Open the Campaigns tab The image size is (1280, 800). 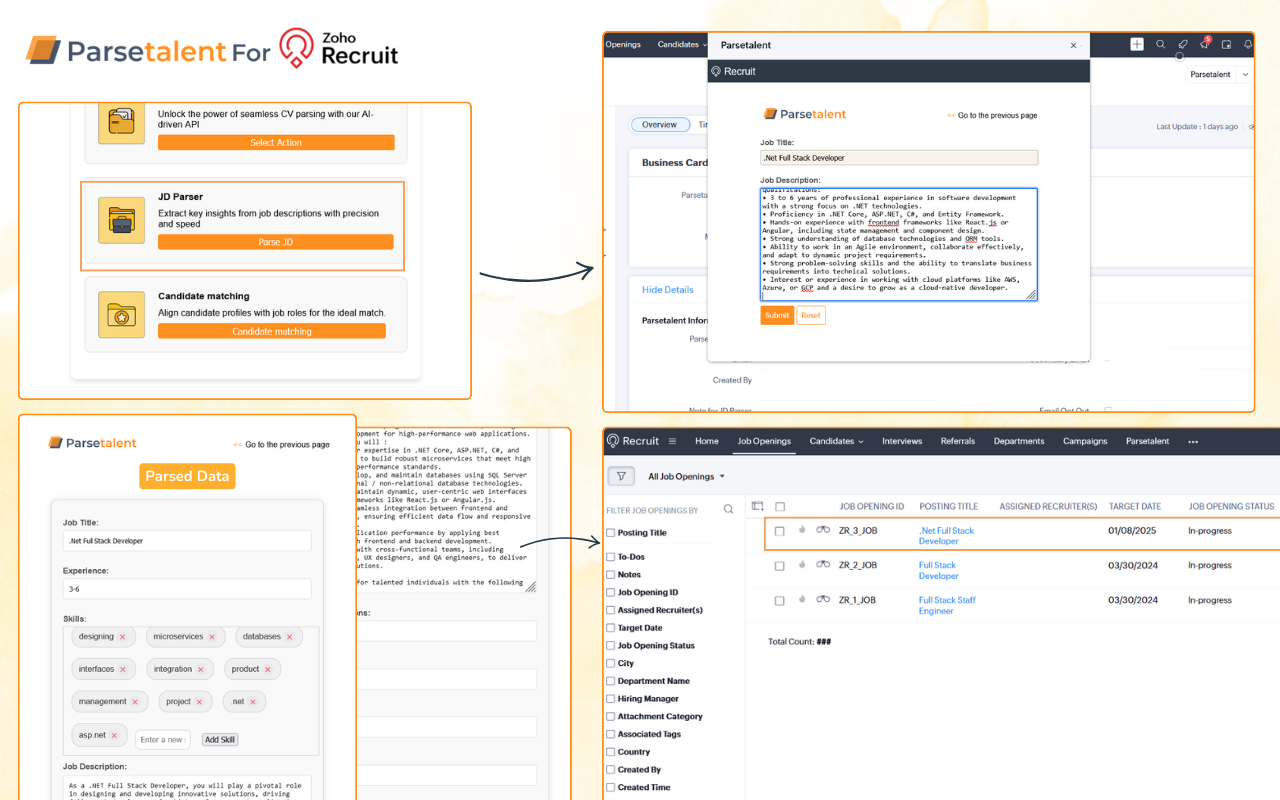coord(1085,441)
